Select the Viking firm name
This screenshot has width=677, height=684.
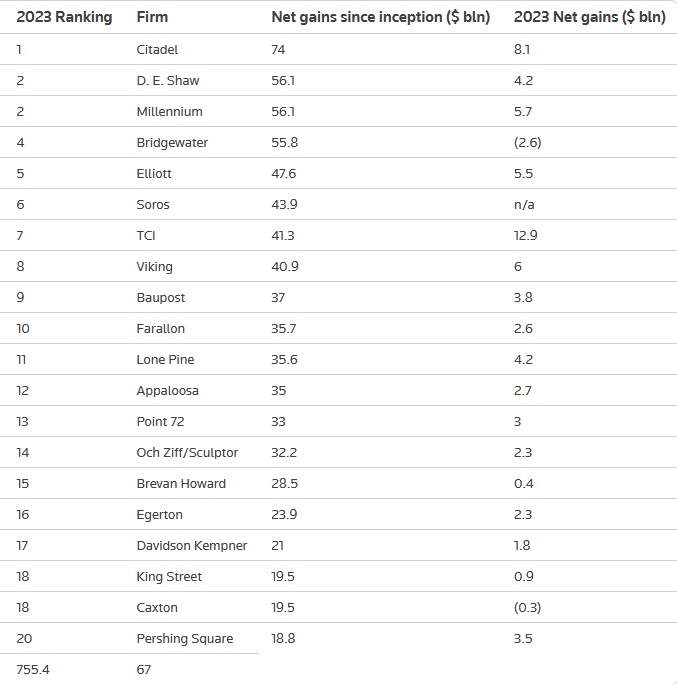click(x=154, y=266)
